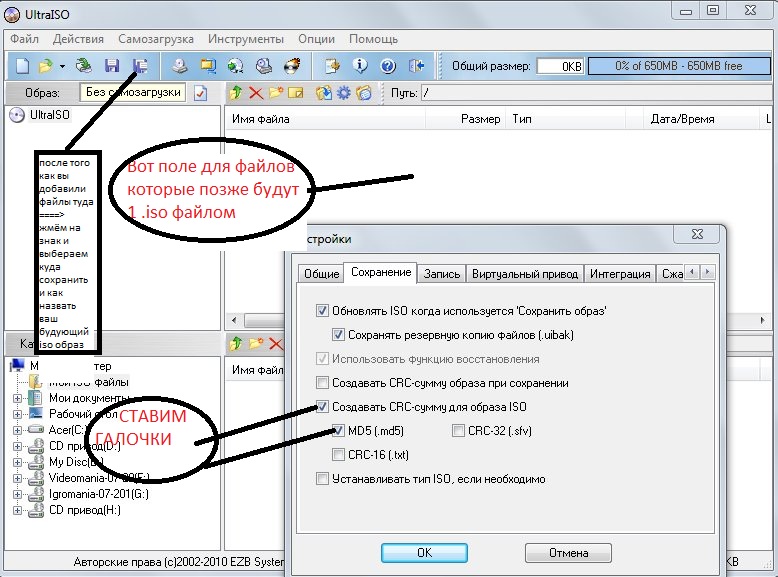This screenshot has width=778, height=577.
Task: Click the Open CD/DVD icon with green arrow
Action: point(84,65)
